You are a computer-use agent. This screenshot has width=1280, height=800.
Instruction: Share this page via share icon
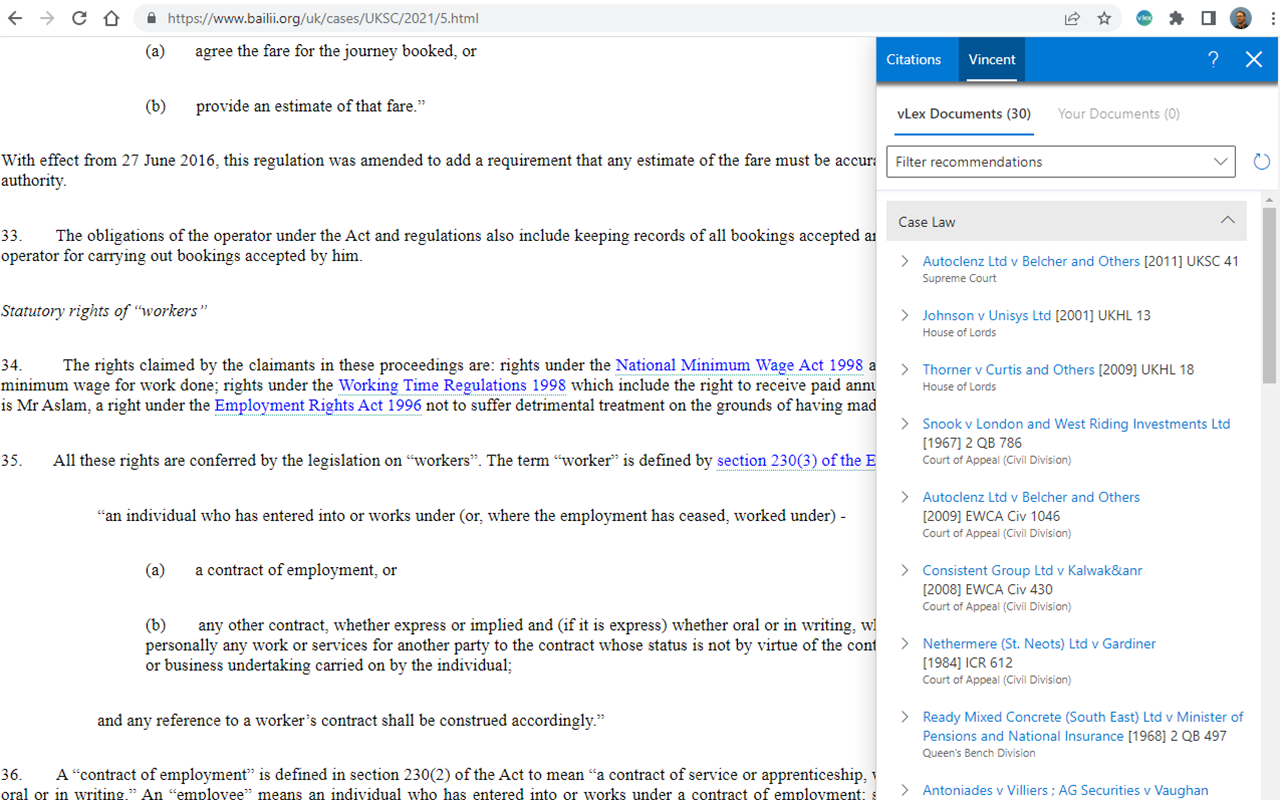(1072, 18)
